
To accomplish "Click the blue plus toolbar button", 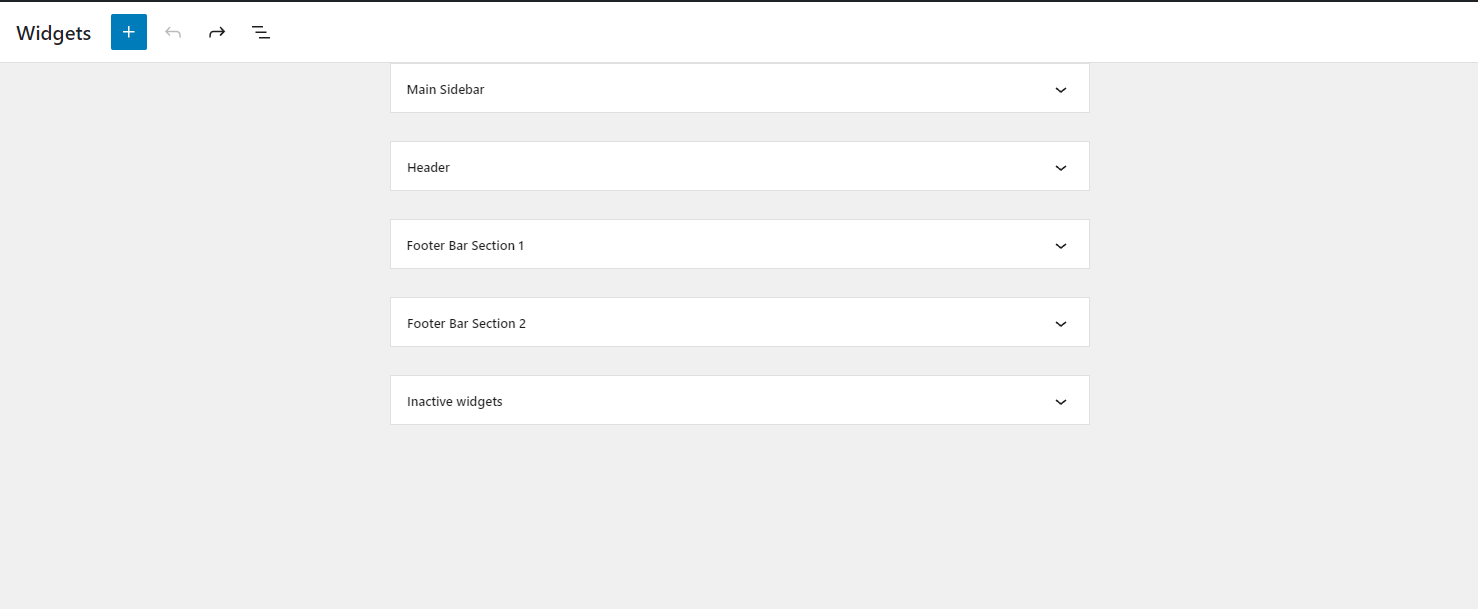I will point(128,31).
